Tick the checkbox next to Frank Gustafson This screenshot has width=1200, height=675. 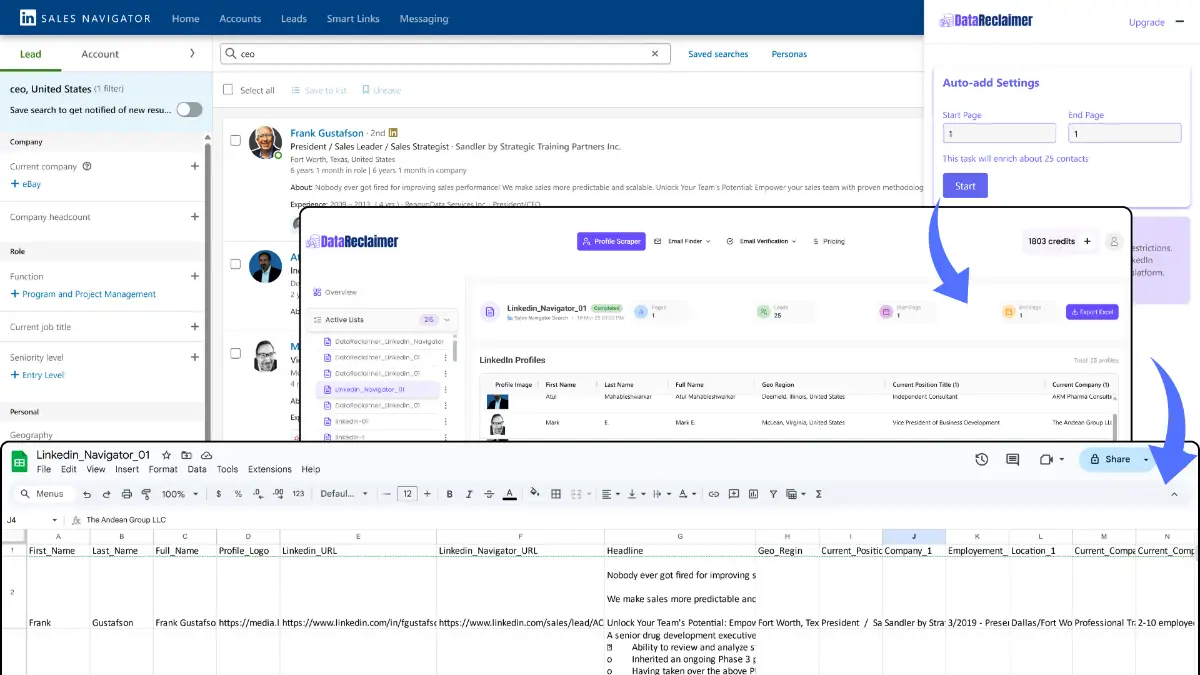[x=236, y=141]
